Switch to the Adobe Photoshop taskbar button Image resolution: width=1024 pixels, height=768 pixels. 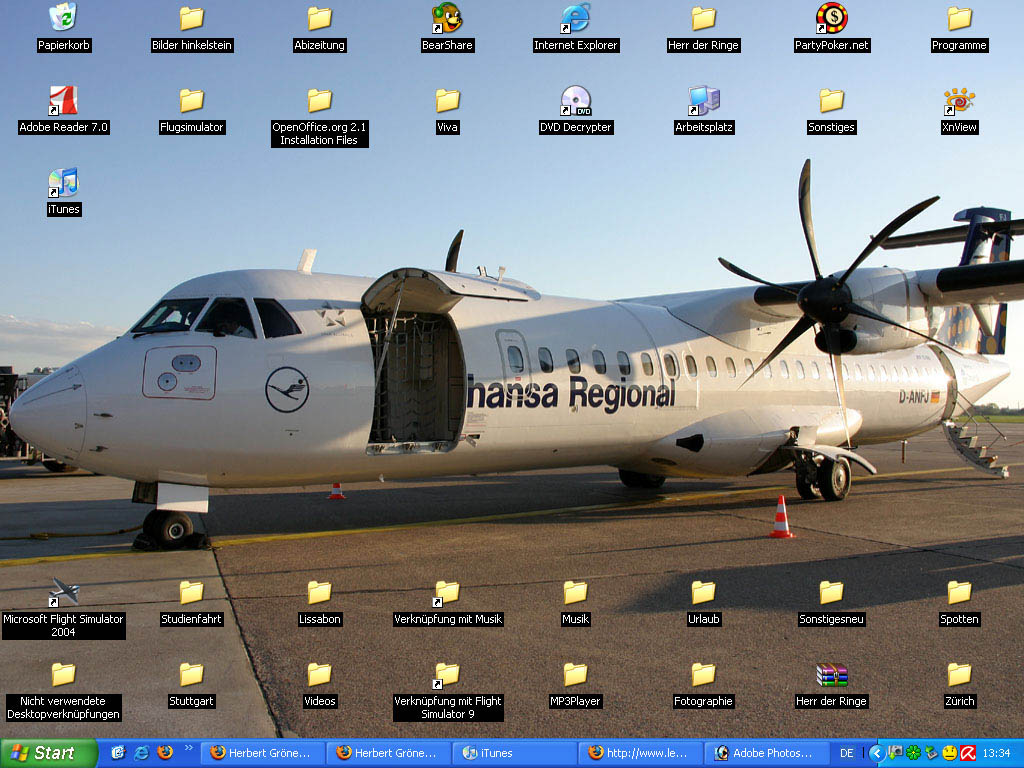[770, 753]
